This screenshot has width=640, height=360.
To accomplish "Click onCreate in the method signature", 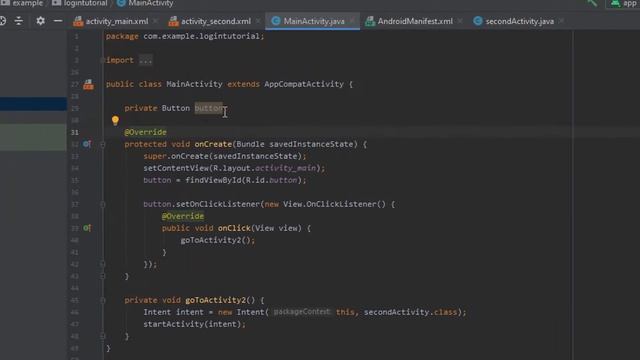I will [213, 144].
